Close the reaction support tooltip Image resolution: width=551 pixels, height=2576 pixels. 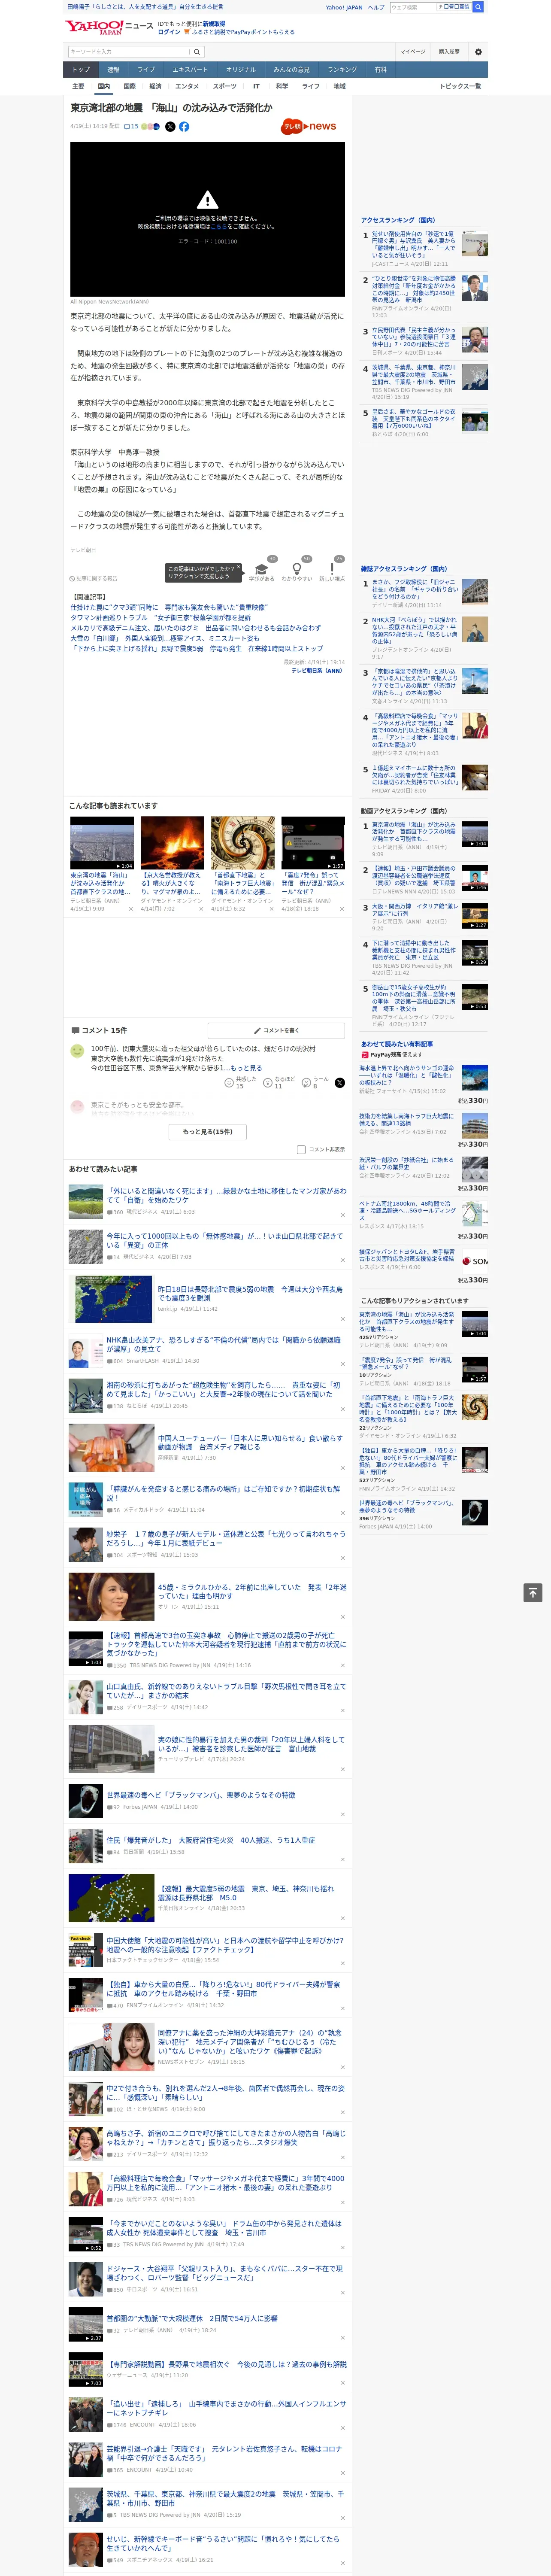[238, 568]
